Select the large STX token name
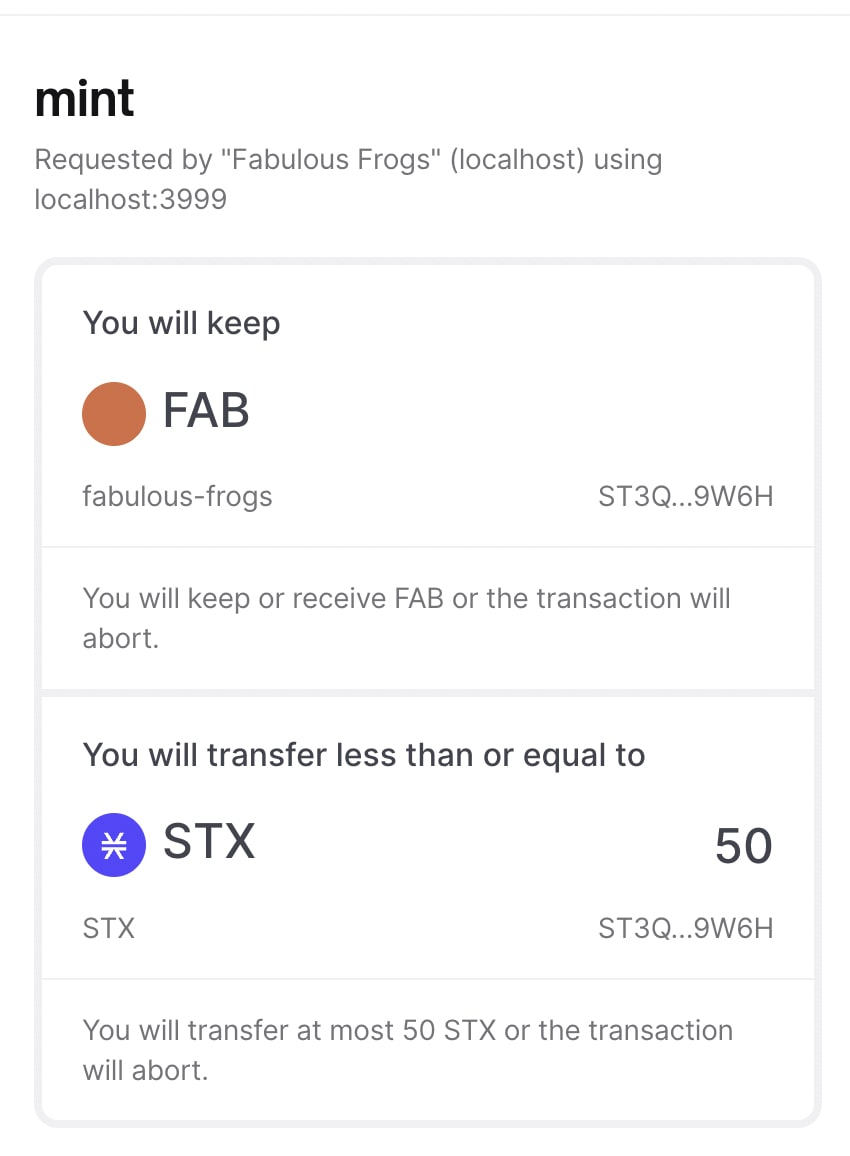 click(x=209, y=842)
